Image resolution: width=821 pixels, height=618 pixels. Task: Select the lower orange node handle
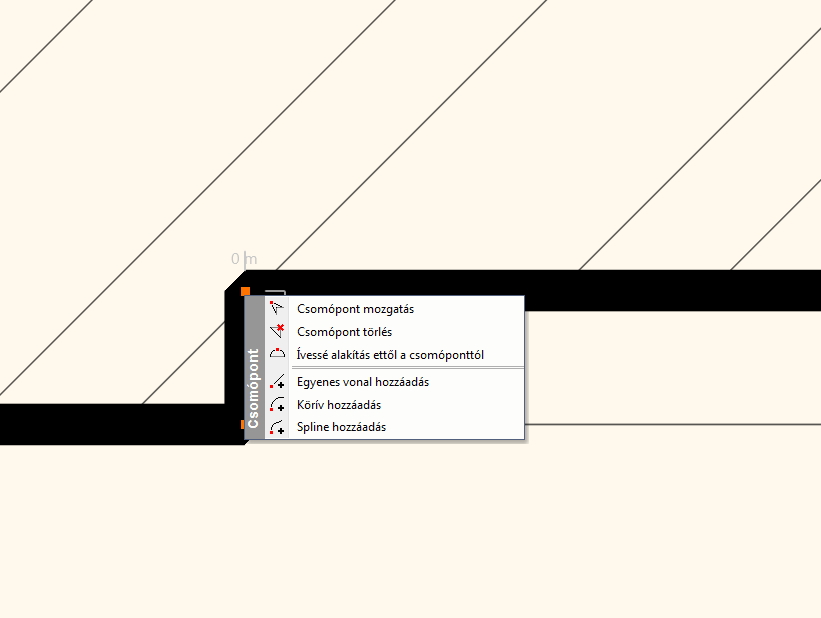pos(242,425)
